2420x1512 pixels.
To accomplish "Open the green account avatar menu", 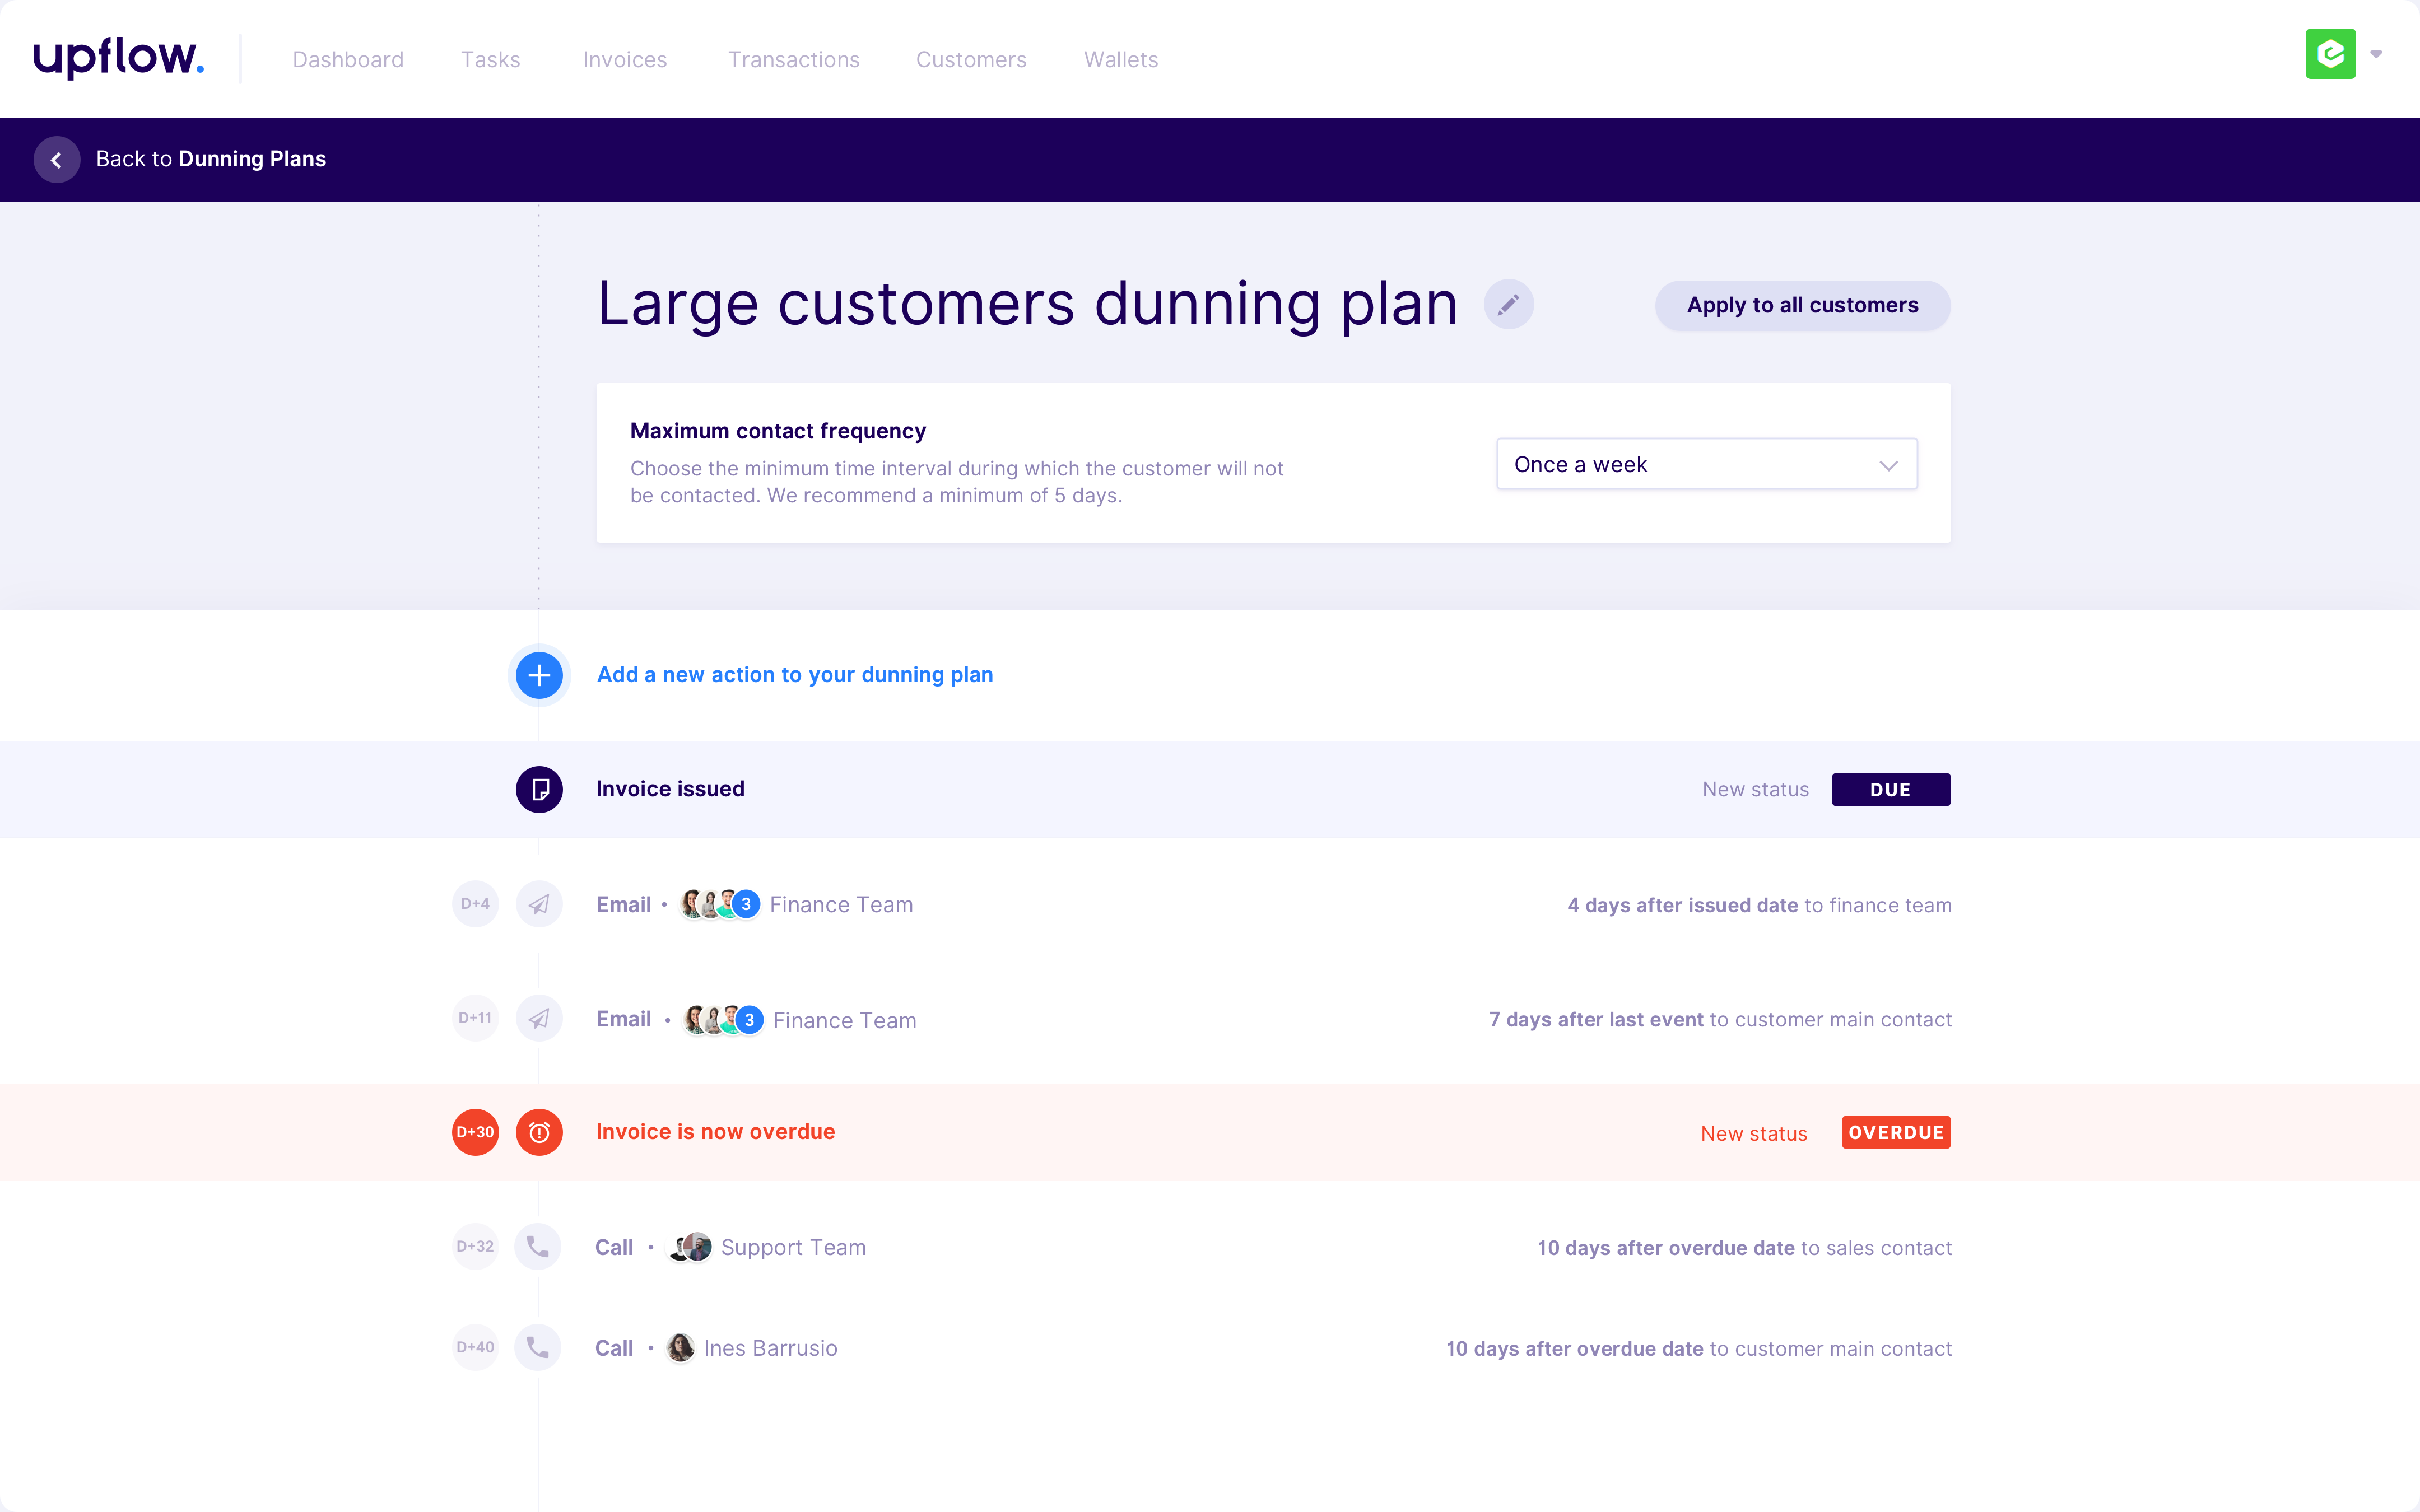I will 2330,54.
